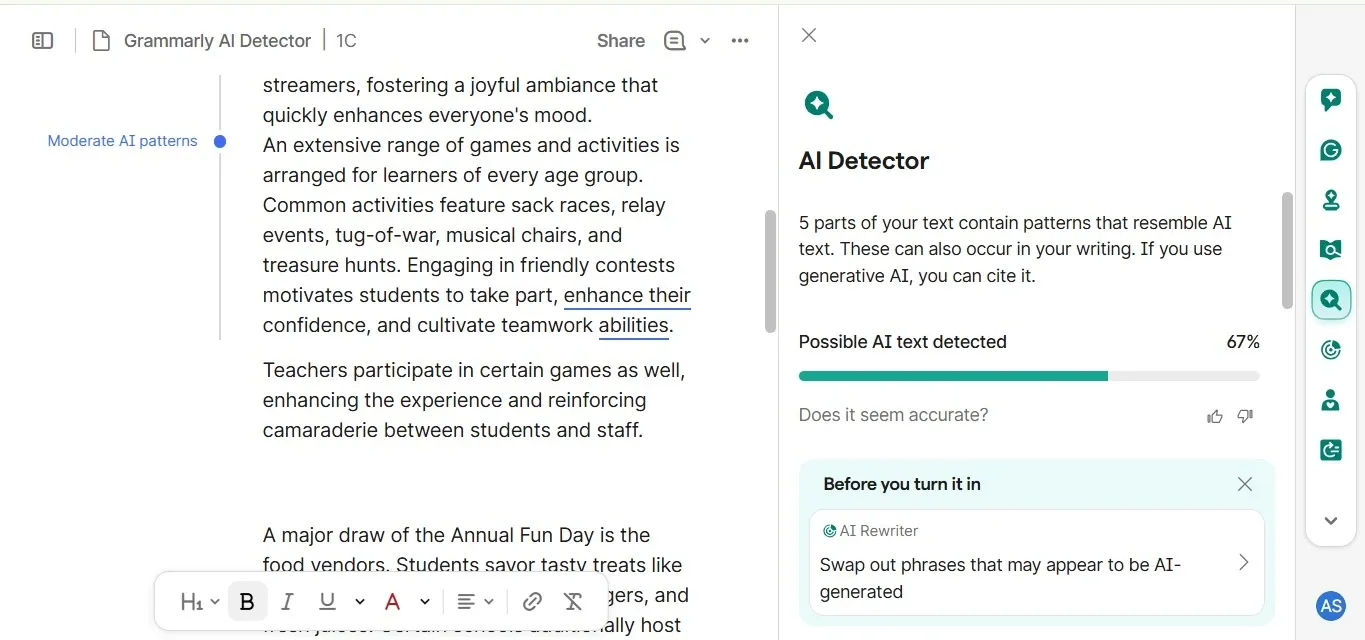Open the sparkle chat assistant in sidebar

tap(1330, 100)
